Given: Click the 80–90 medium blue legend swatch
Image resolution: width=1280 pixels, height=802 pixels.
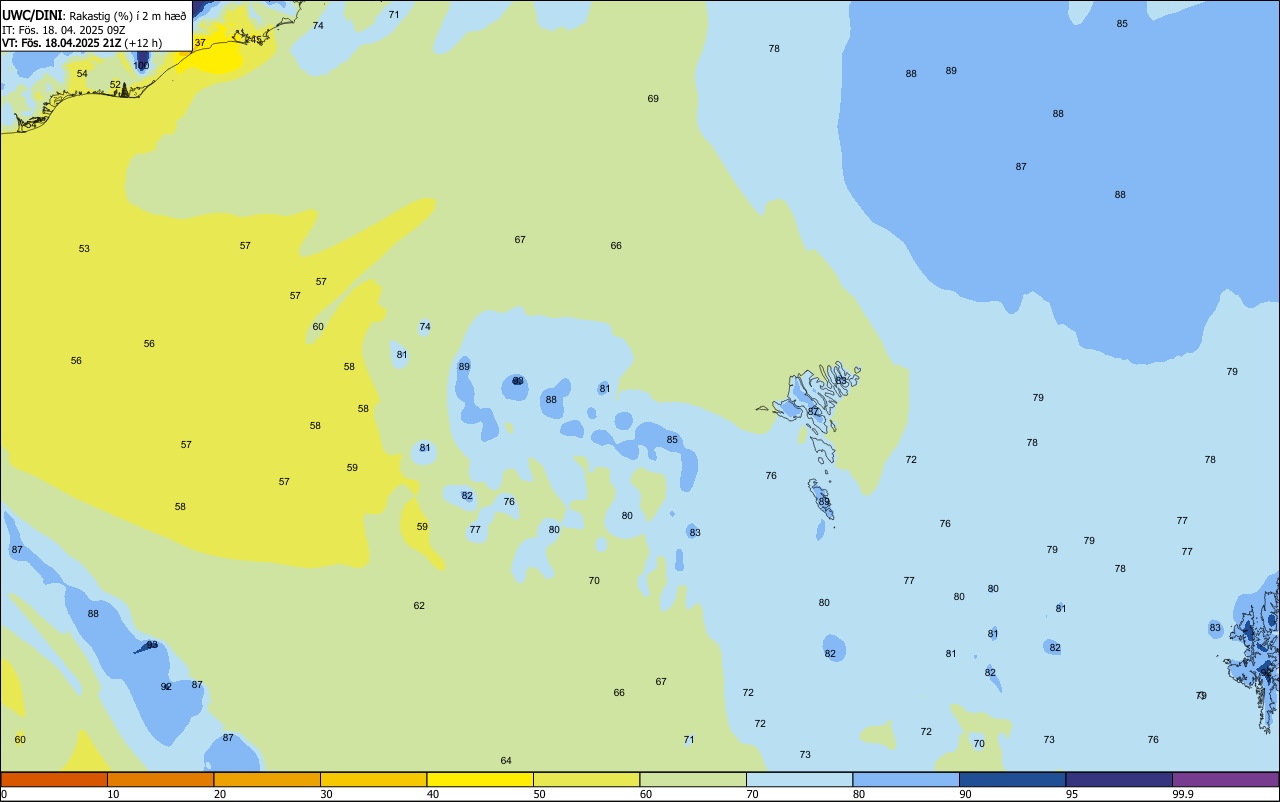Looking at the screenshot, I should tap(906, 779).
